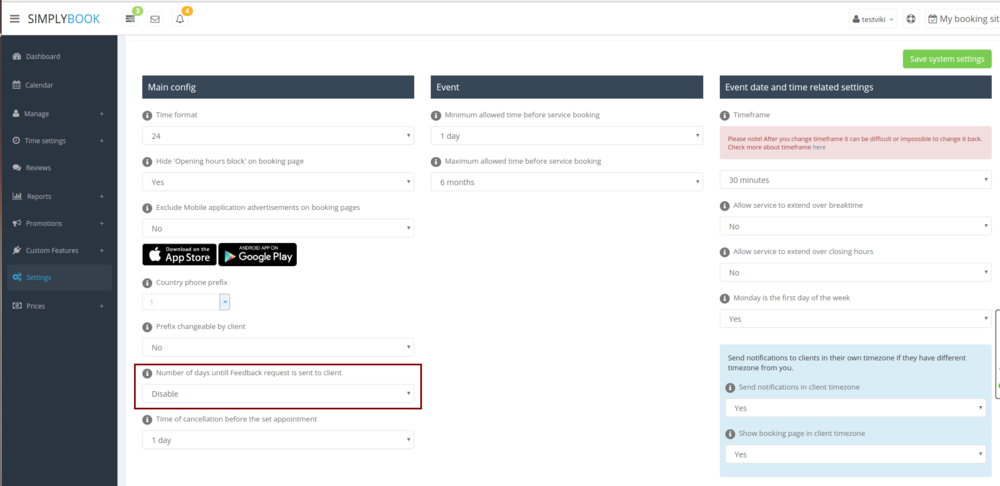Open Minimum allowed time before booking dropdown
Screen dimensions: 1000x486
click(x=566, y=135)
